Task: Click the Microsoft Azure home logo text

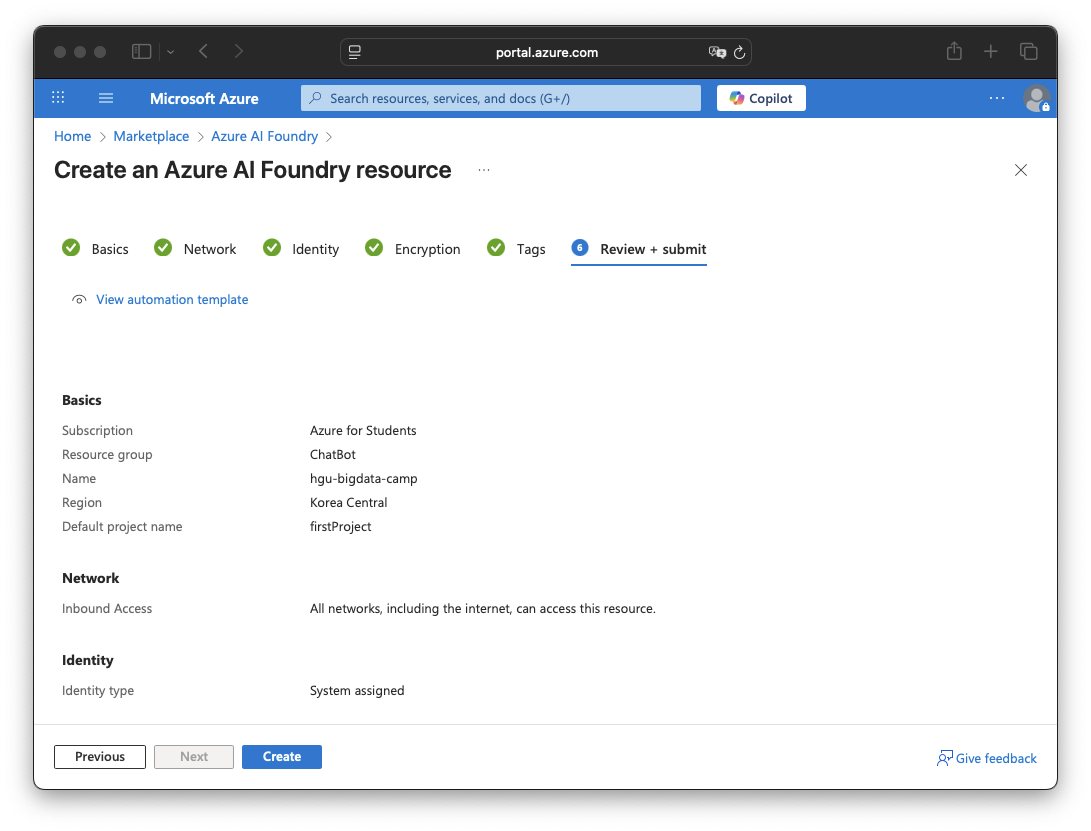Action: point(204,99)
